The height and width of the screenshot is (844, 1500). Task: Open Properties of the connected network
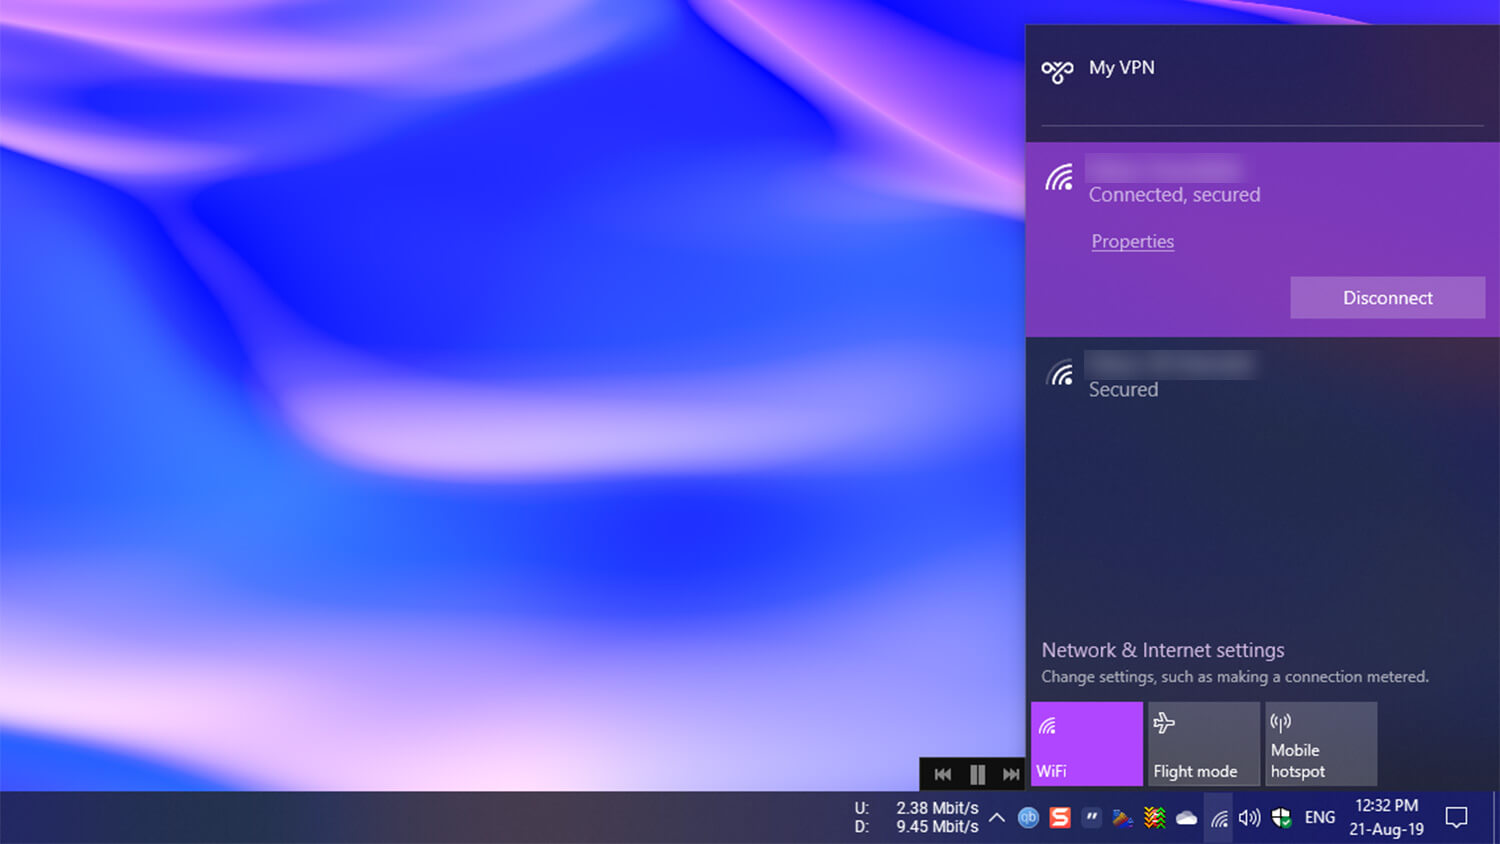(1132, 241)
